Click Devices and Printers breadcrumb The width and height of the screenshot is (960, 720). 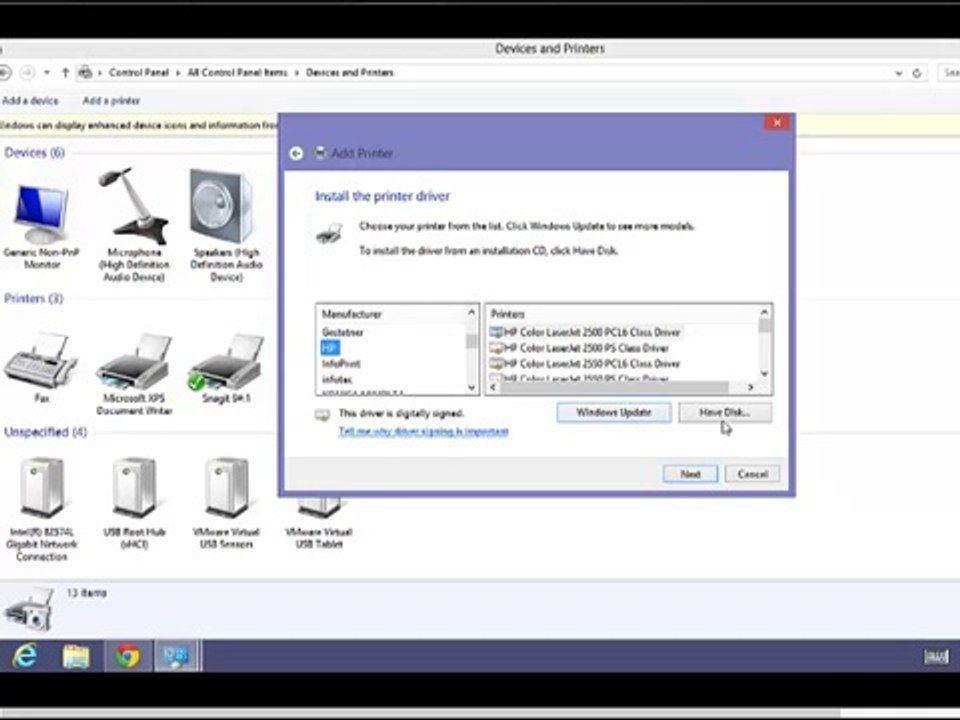coord(350,72)
